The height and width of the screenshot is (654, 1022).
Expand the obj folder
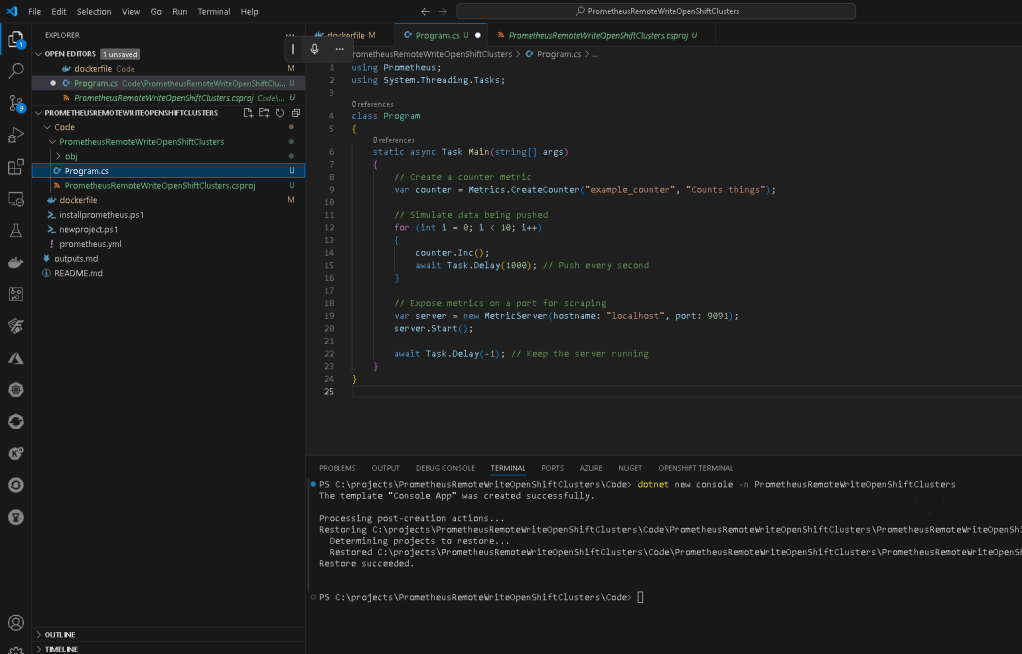[x=58, y=156]
